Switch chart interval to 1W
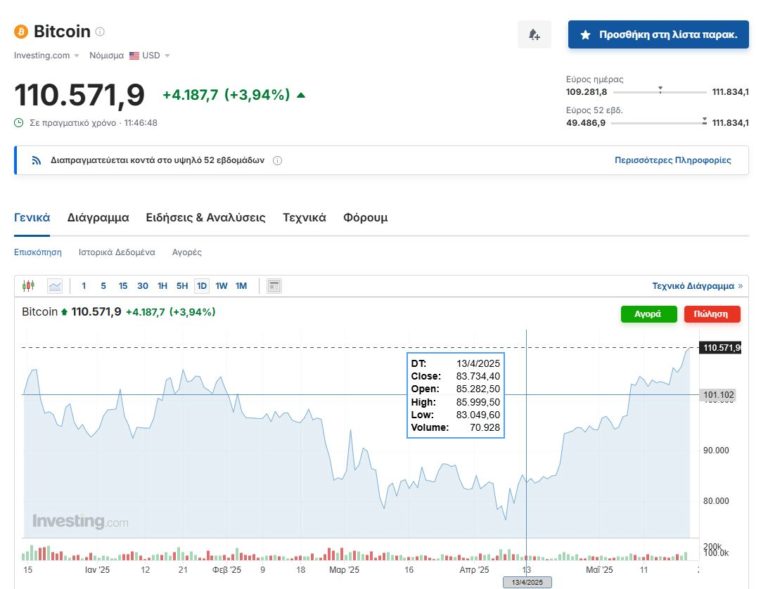 click(221, 286)
